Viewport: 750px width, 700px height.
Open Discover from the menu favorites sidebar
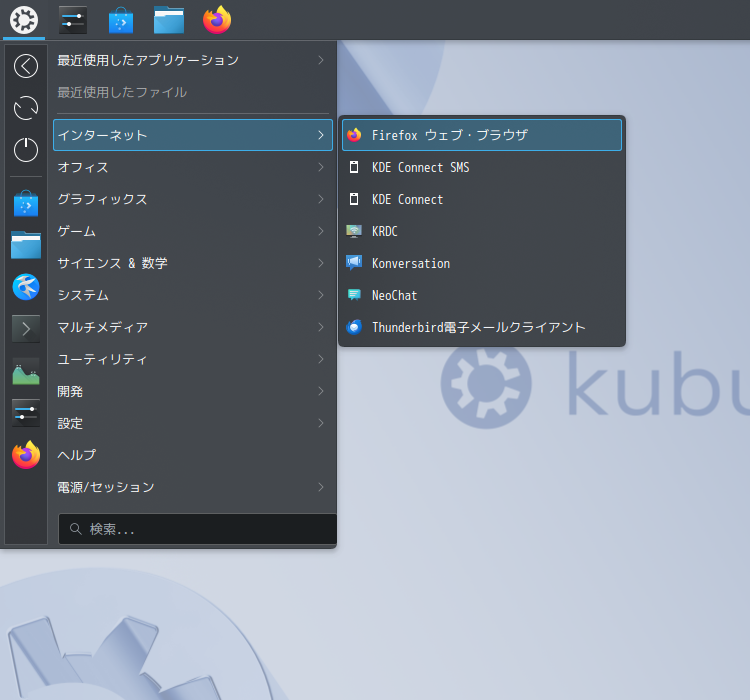pyautogui.click(x=26, y=203)
